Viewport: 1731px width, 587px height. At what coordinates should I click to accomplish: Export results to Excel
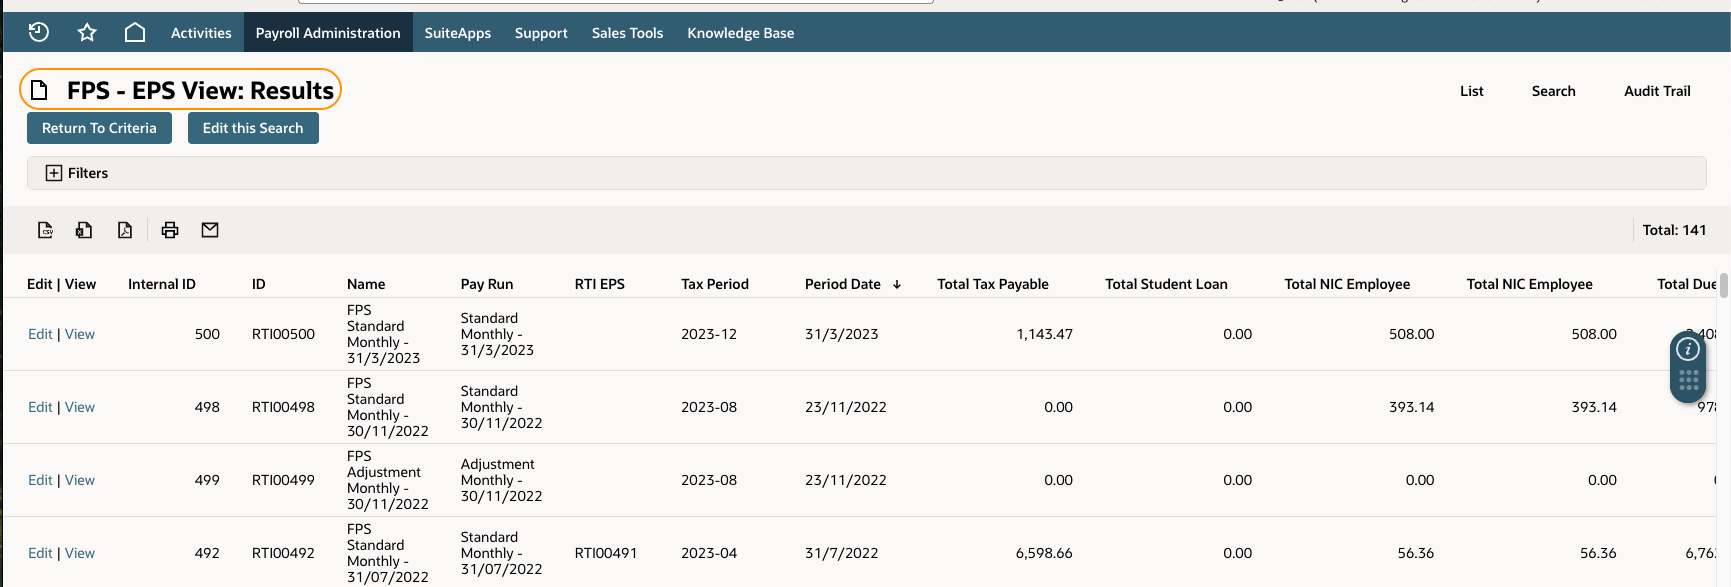(x=84, y=230)
